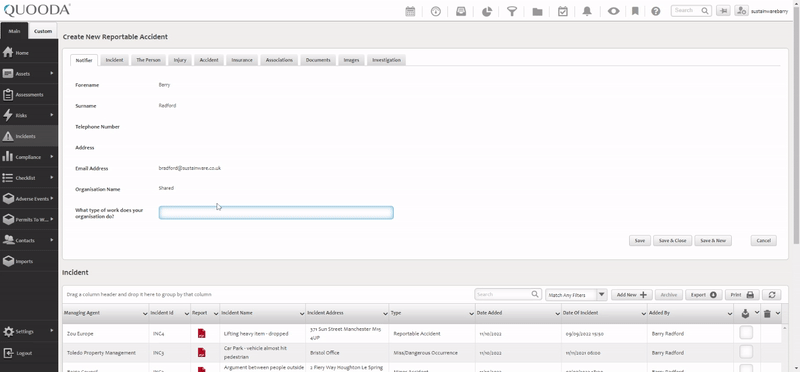Screen dimensions: 800x372
Task: Tick the archive checkbox for Zou Europe row
Action: tap(746, 333)
